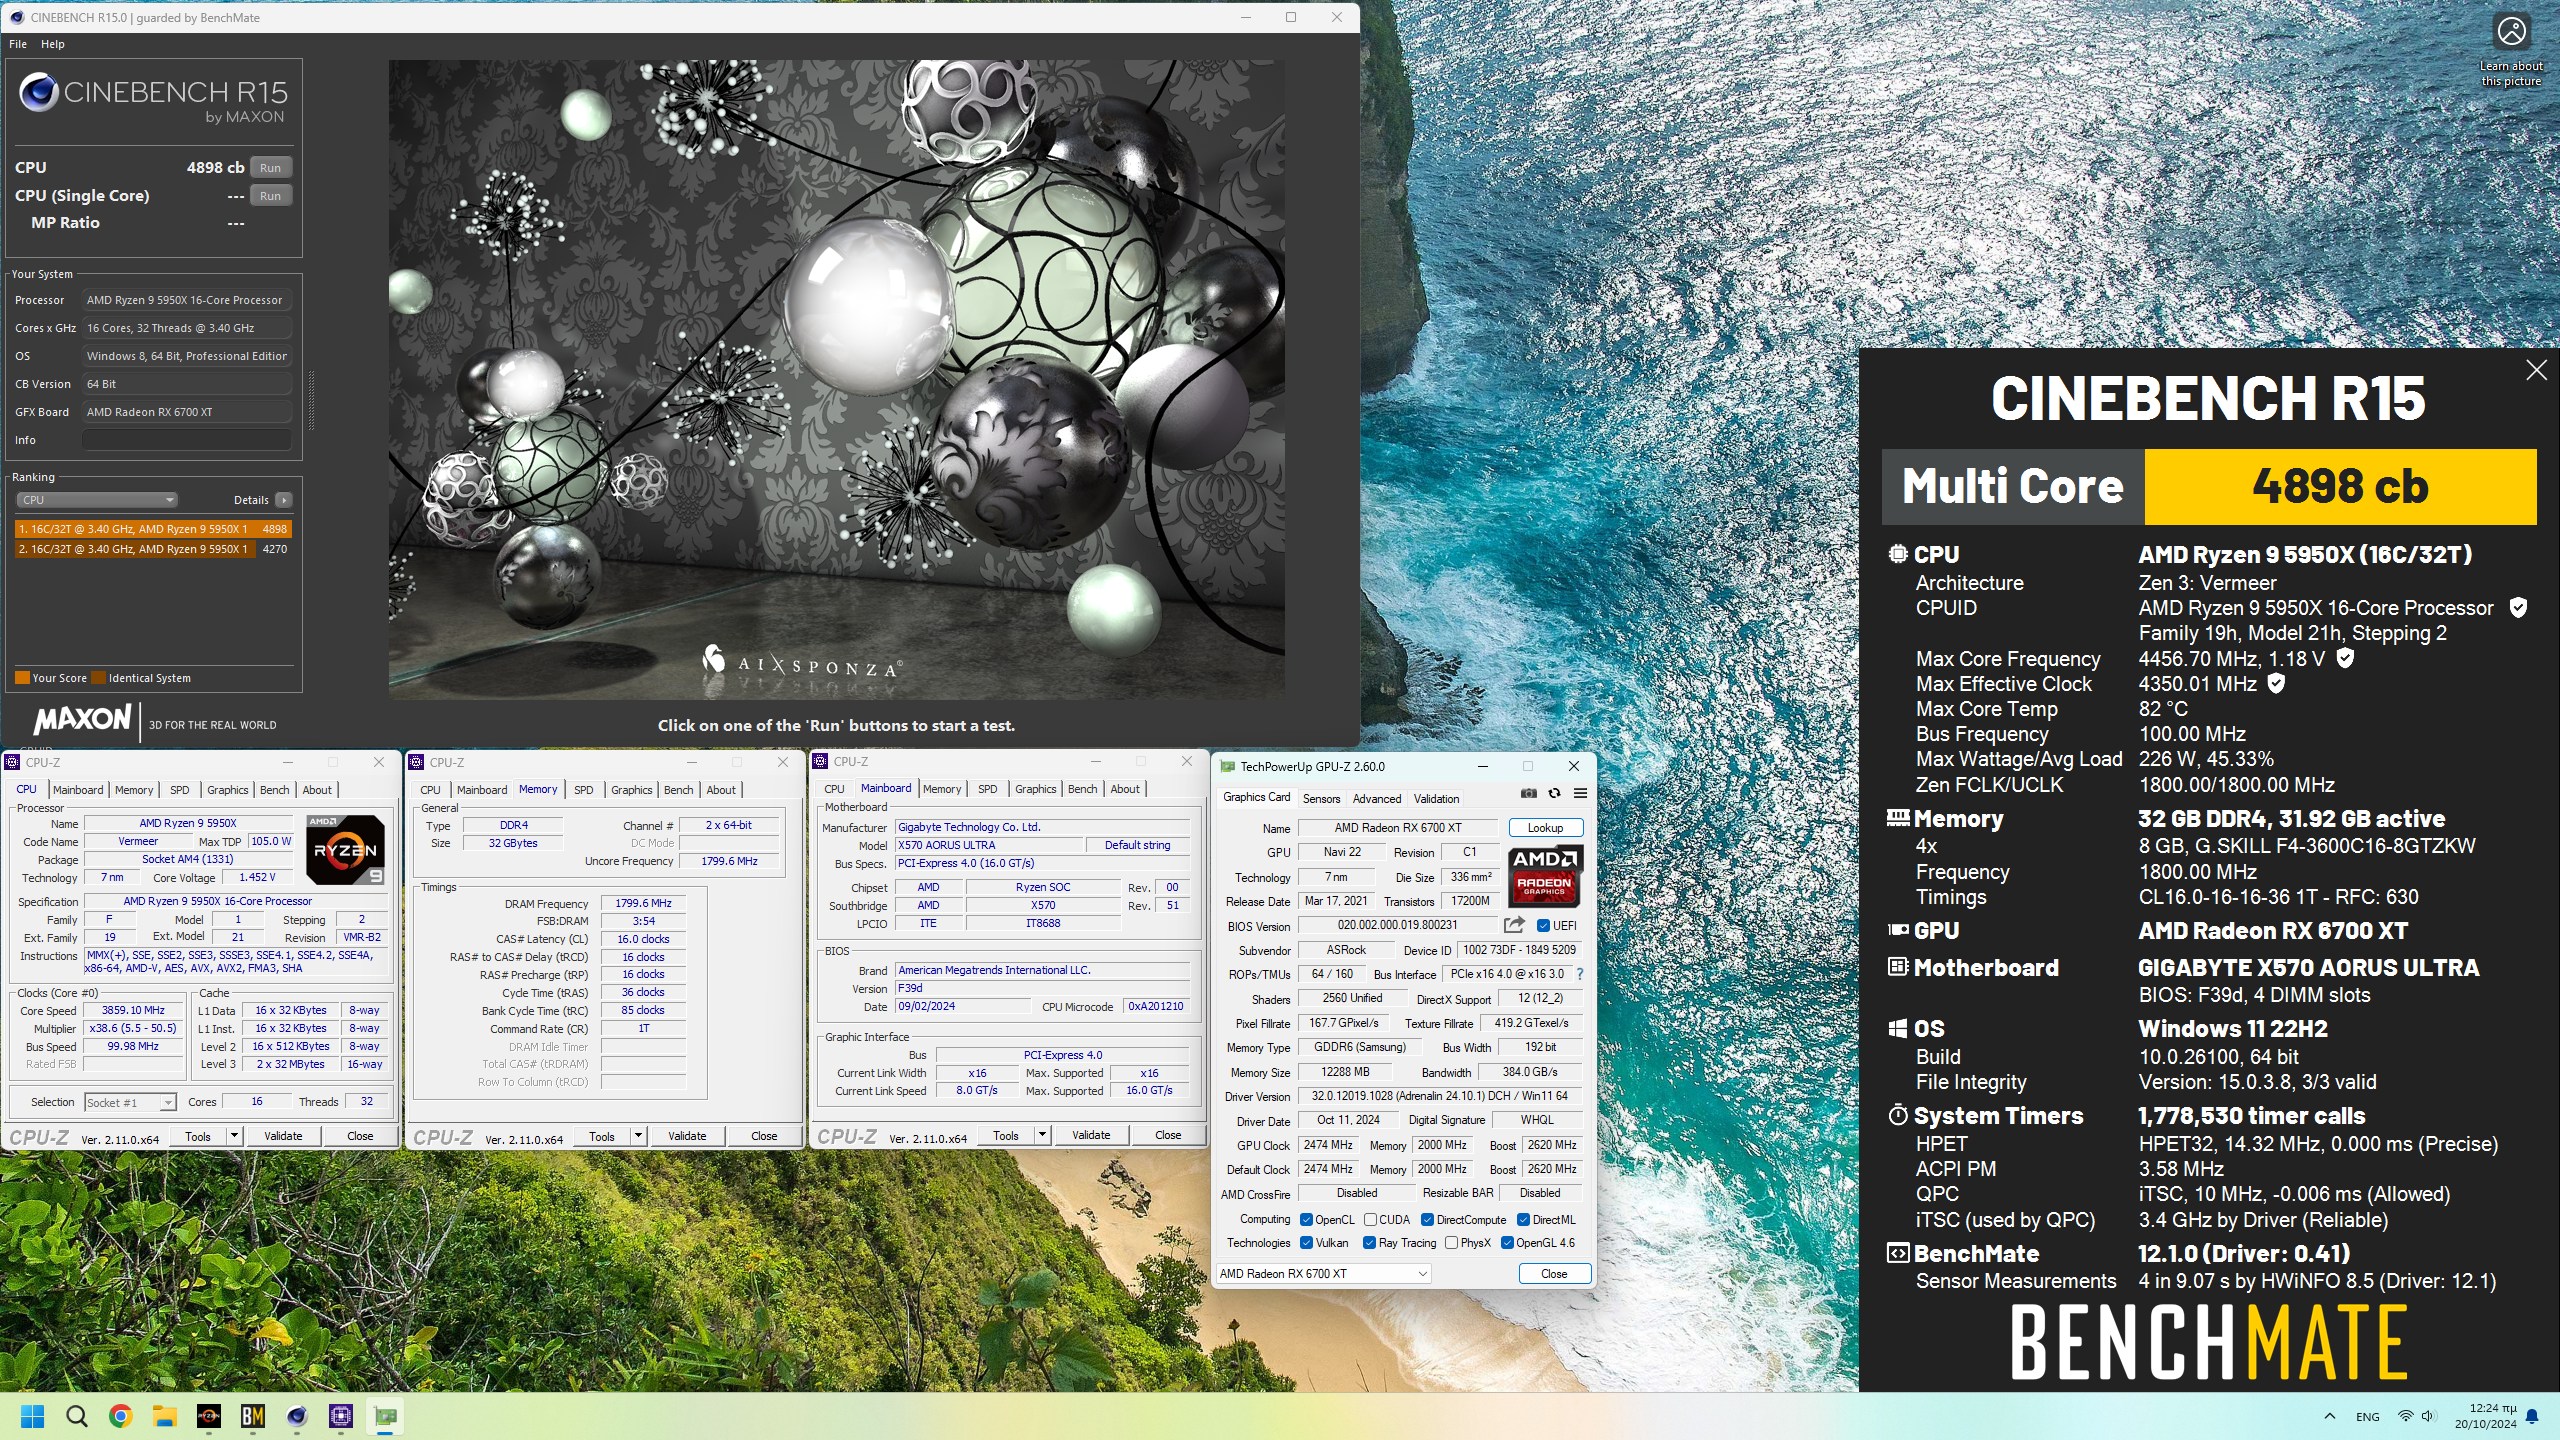Toggle the UEFI checkbox in GPU-Z
Screen dimensions: 2560x1440
pyautogui.click(x=1543, y=926)
